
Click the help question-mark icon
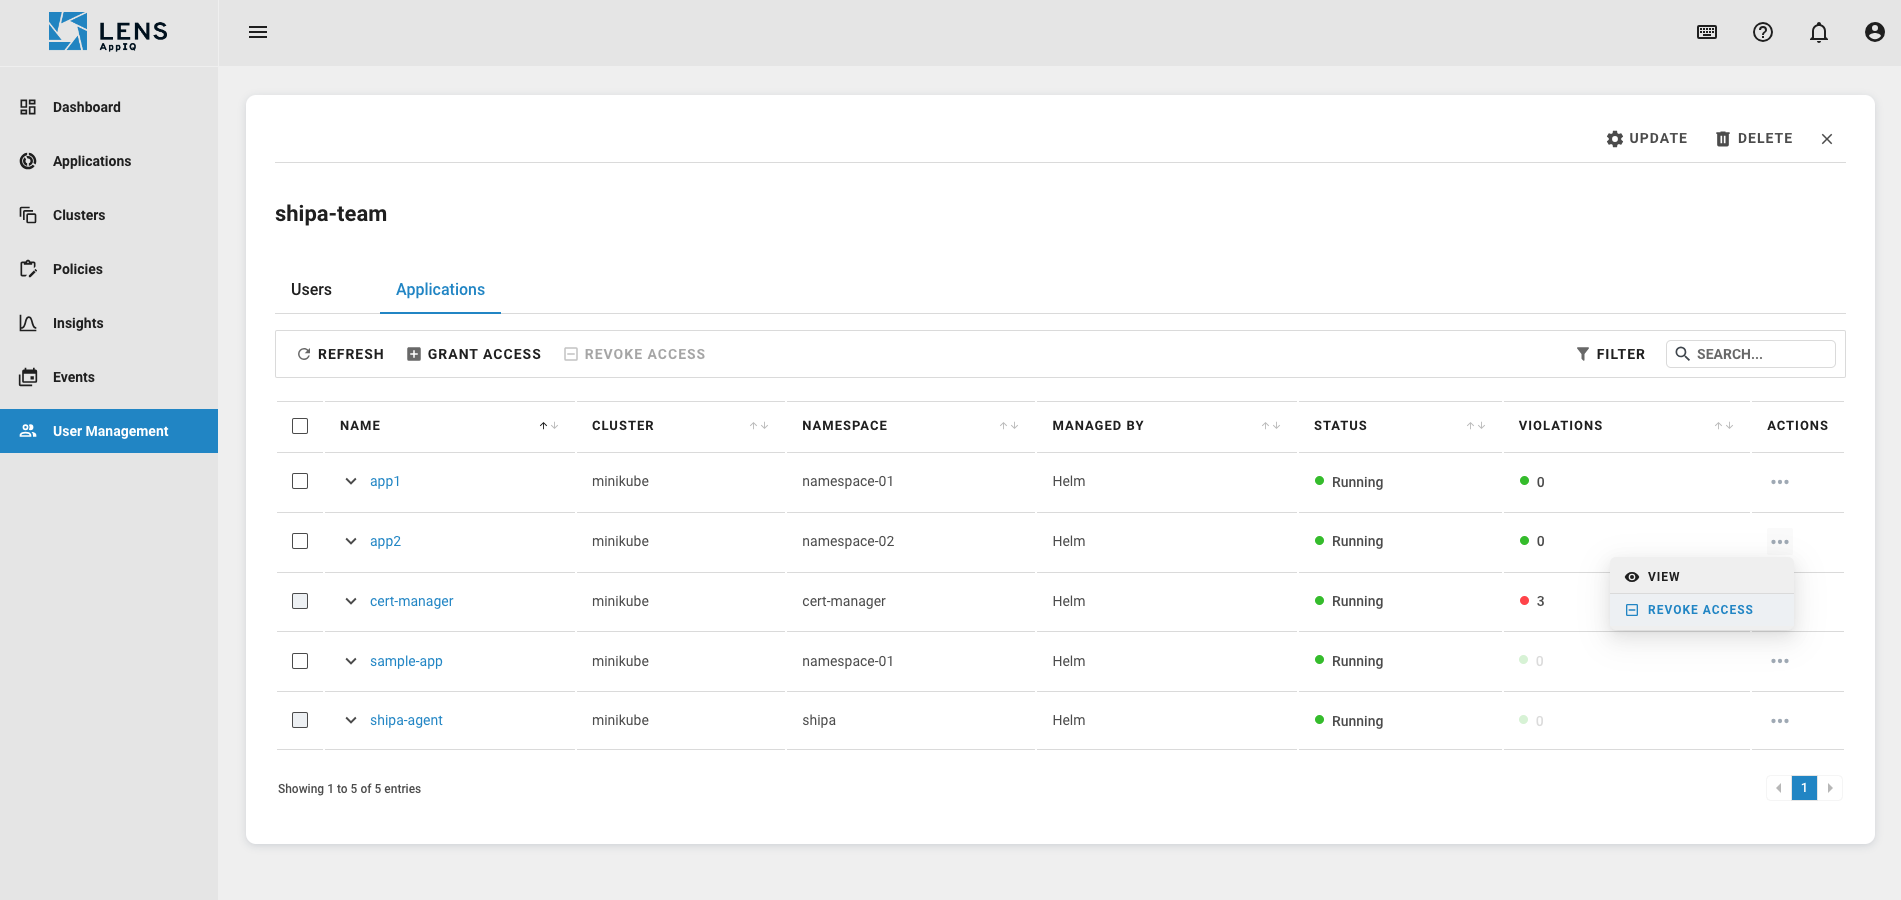(x=1762, y=32)
